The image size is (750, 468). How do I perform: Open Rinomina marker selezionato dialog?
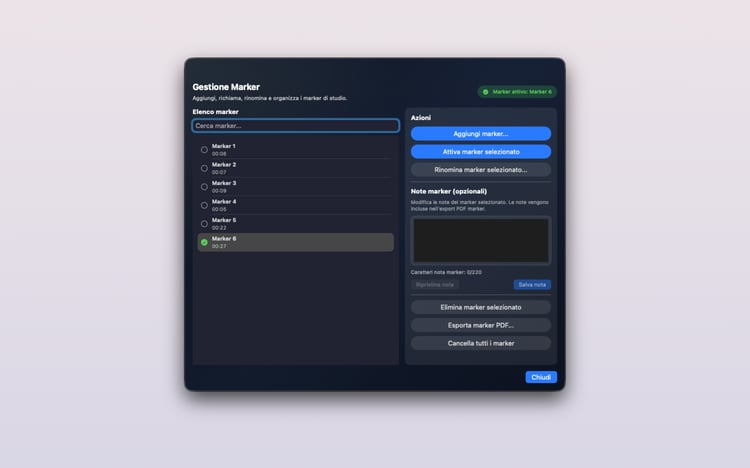coord(481,170)
